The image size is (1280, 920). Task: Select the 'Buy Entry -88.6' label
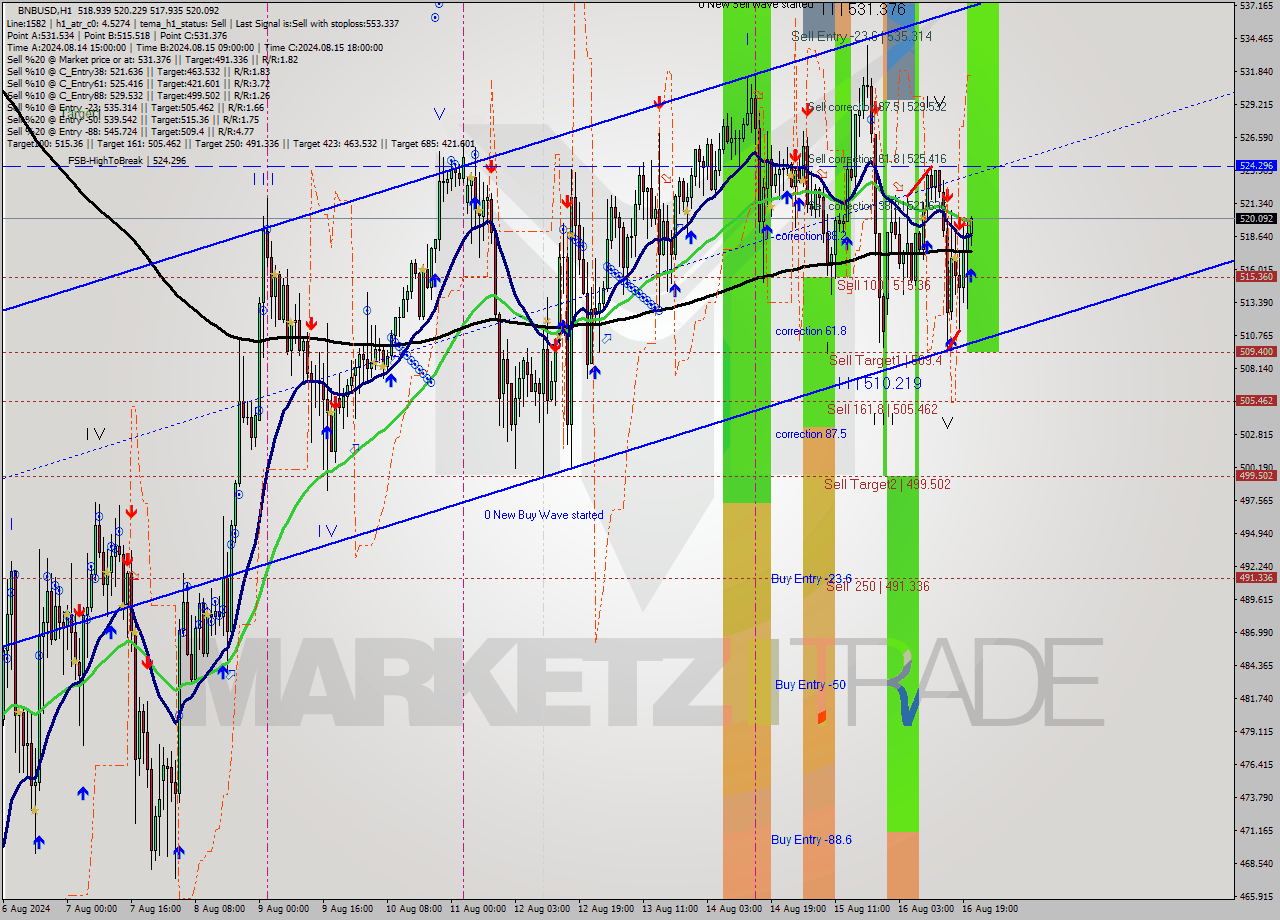811,839
